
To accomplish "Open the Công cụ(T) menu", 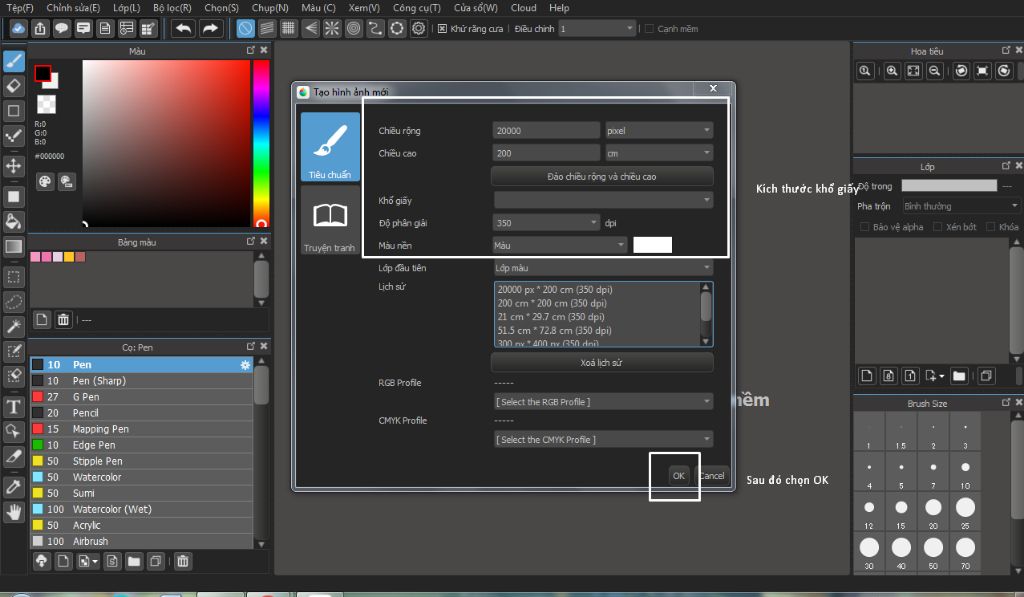I will pyautogui.click(x=417, y=8).
